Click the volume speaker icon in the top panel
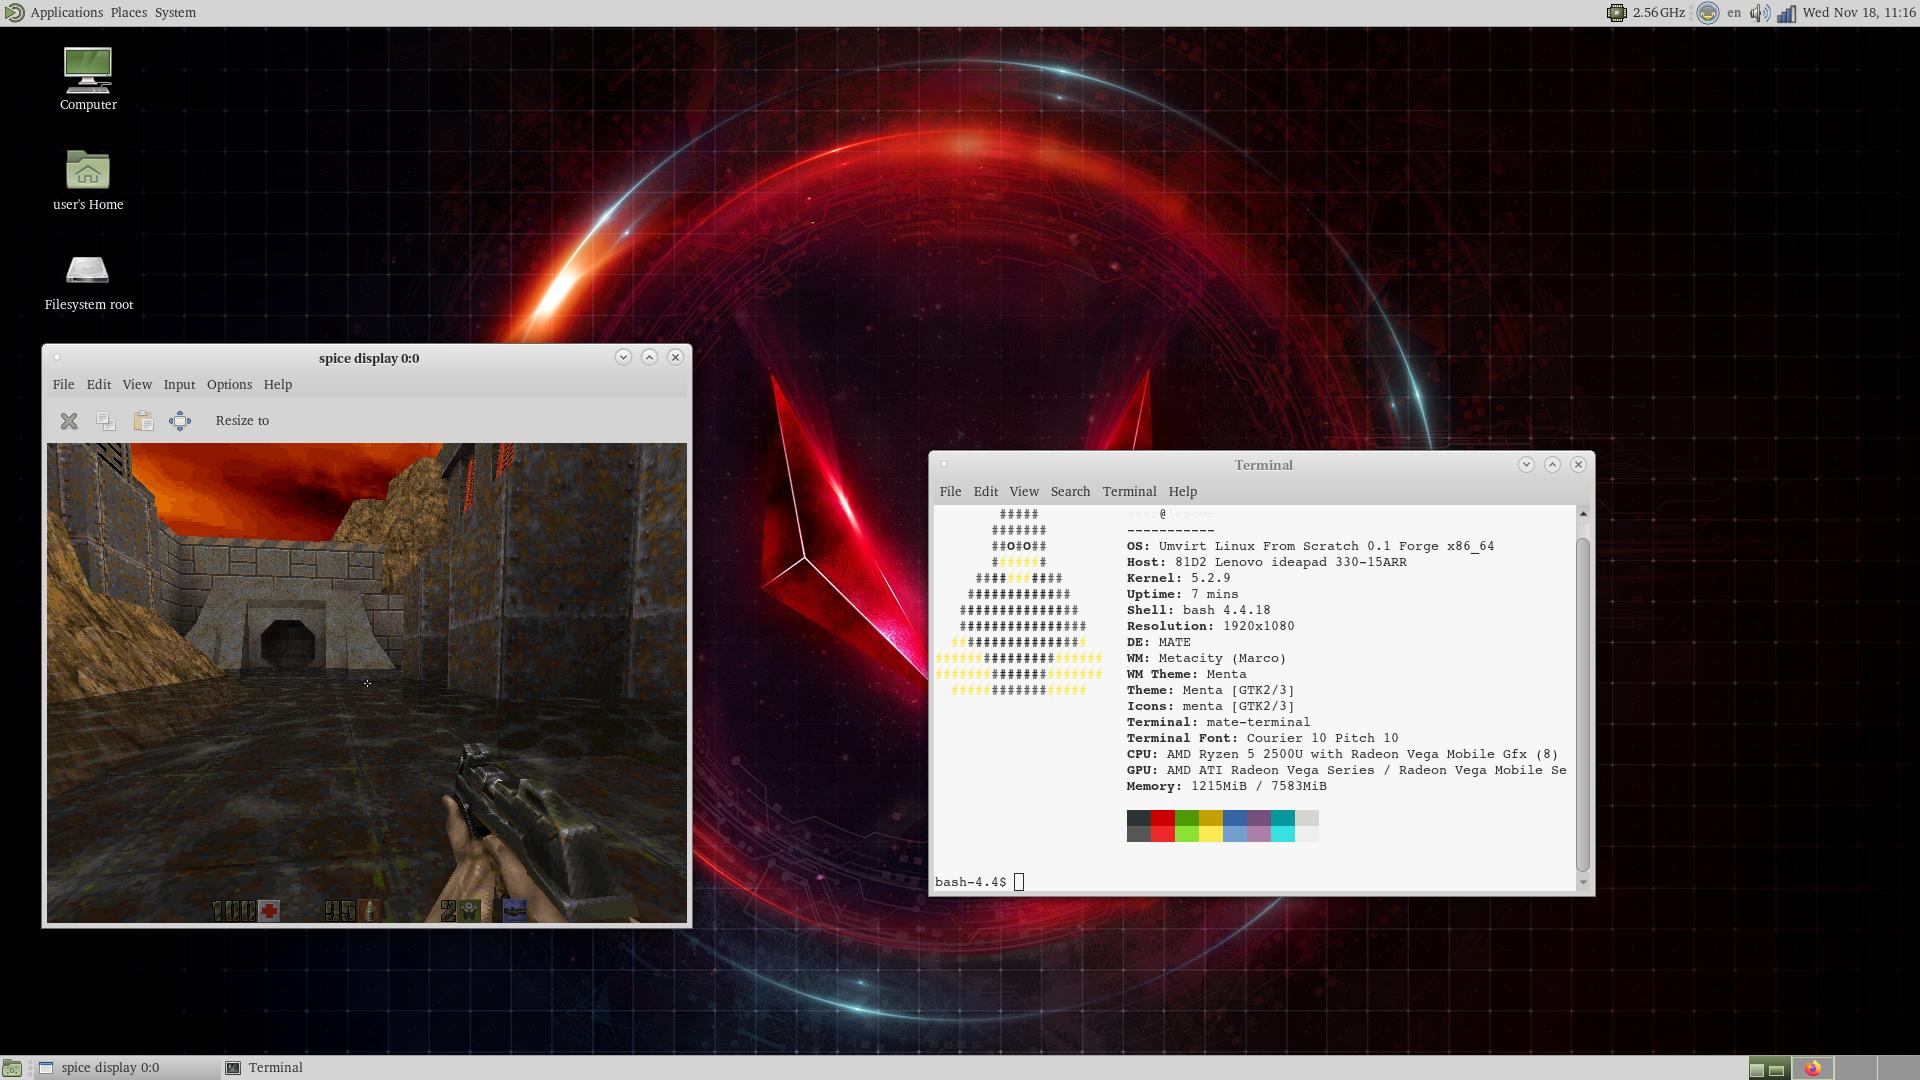This screenshot has width=1920, height=1080. 1759,13
